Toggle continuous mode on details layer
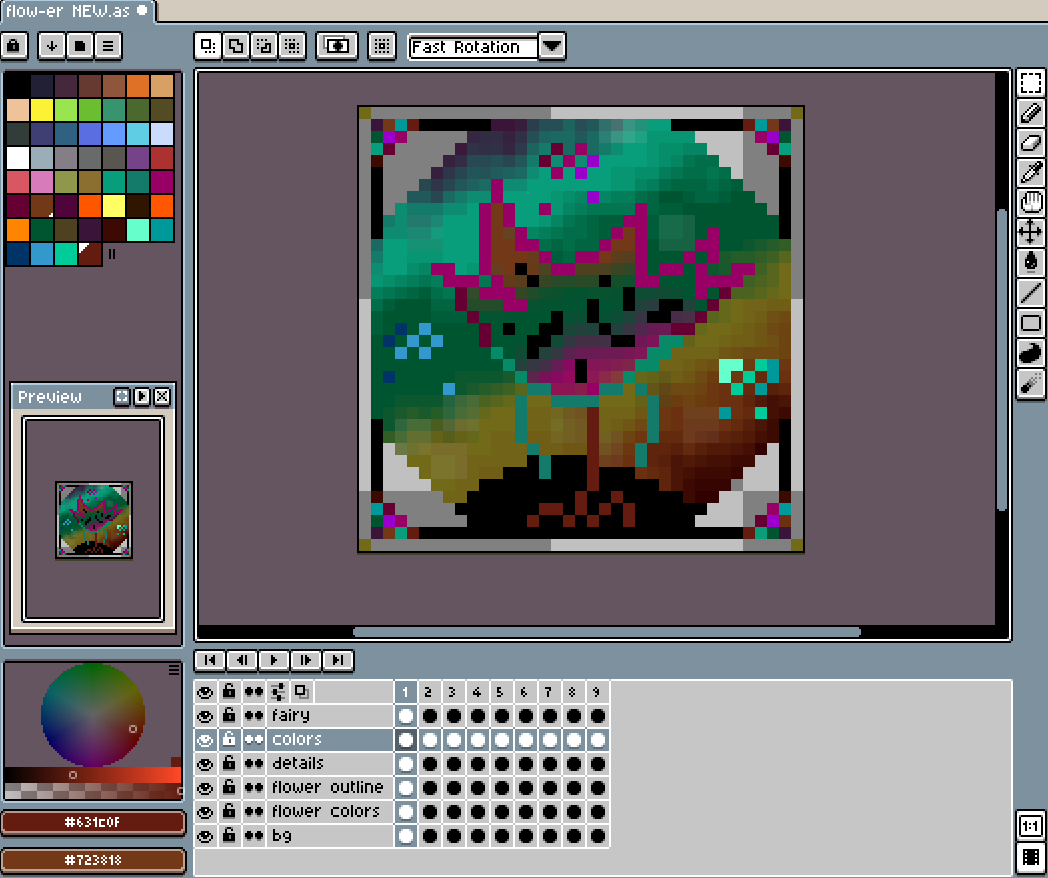 click(254, 764)
